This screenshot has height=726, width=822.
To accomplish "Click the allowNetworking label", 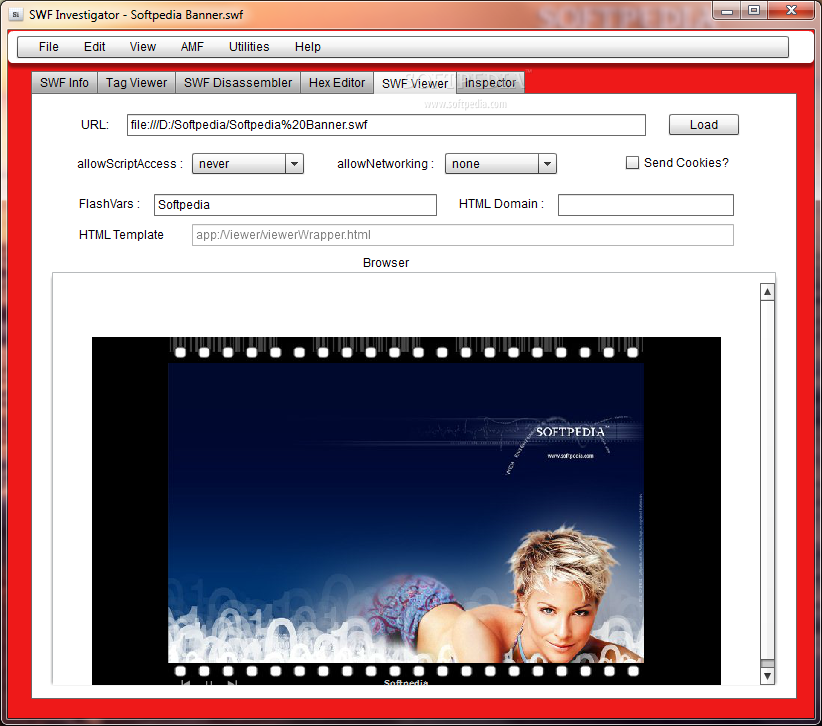I will coord(385,164).
